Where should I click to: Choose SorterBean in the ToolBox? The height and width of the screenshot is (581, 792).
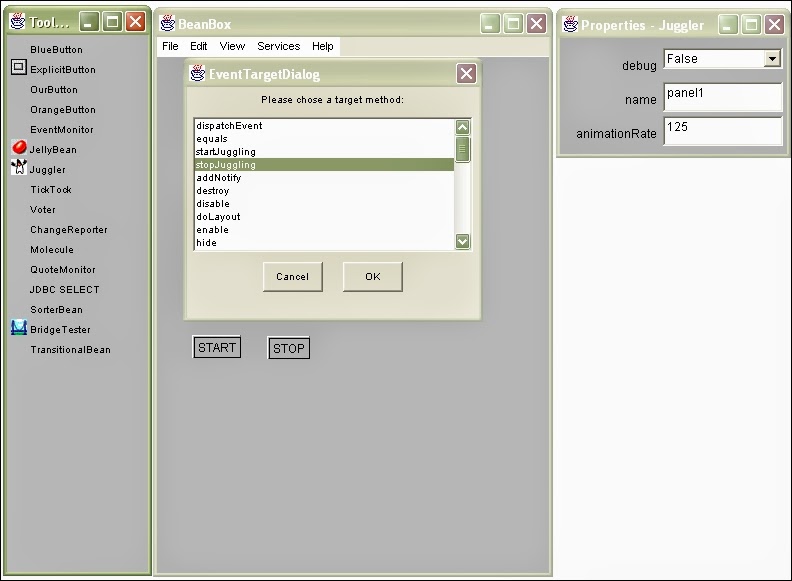pos(56,310)
